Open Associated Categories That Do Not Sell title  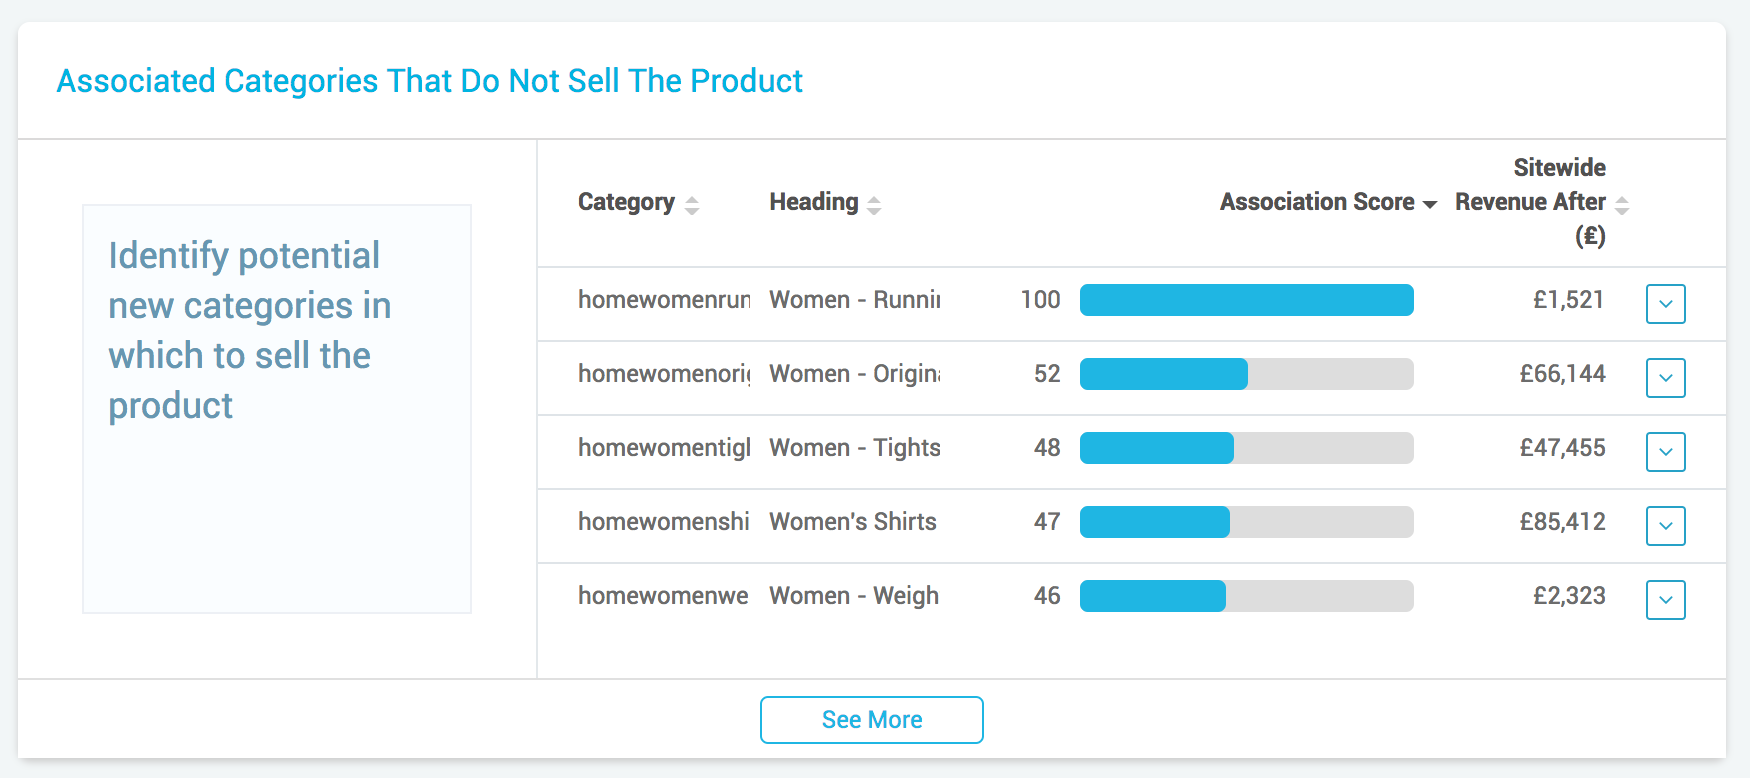430,81
